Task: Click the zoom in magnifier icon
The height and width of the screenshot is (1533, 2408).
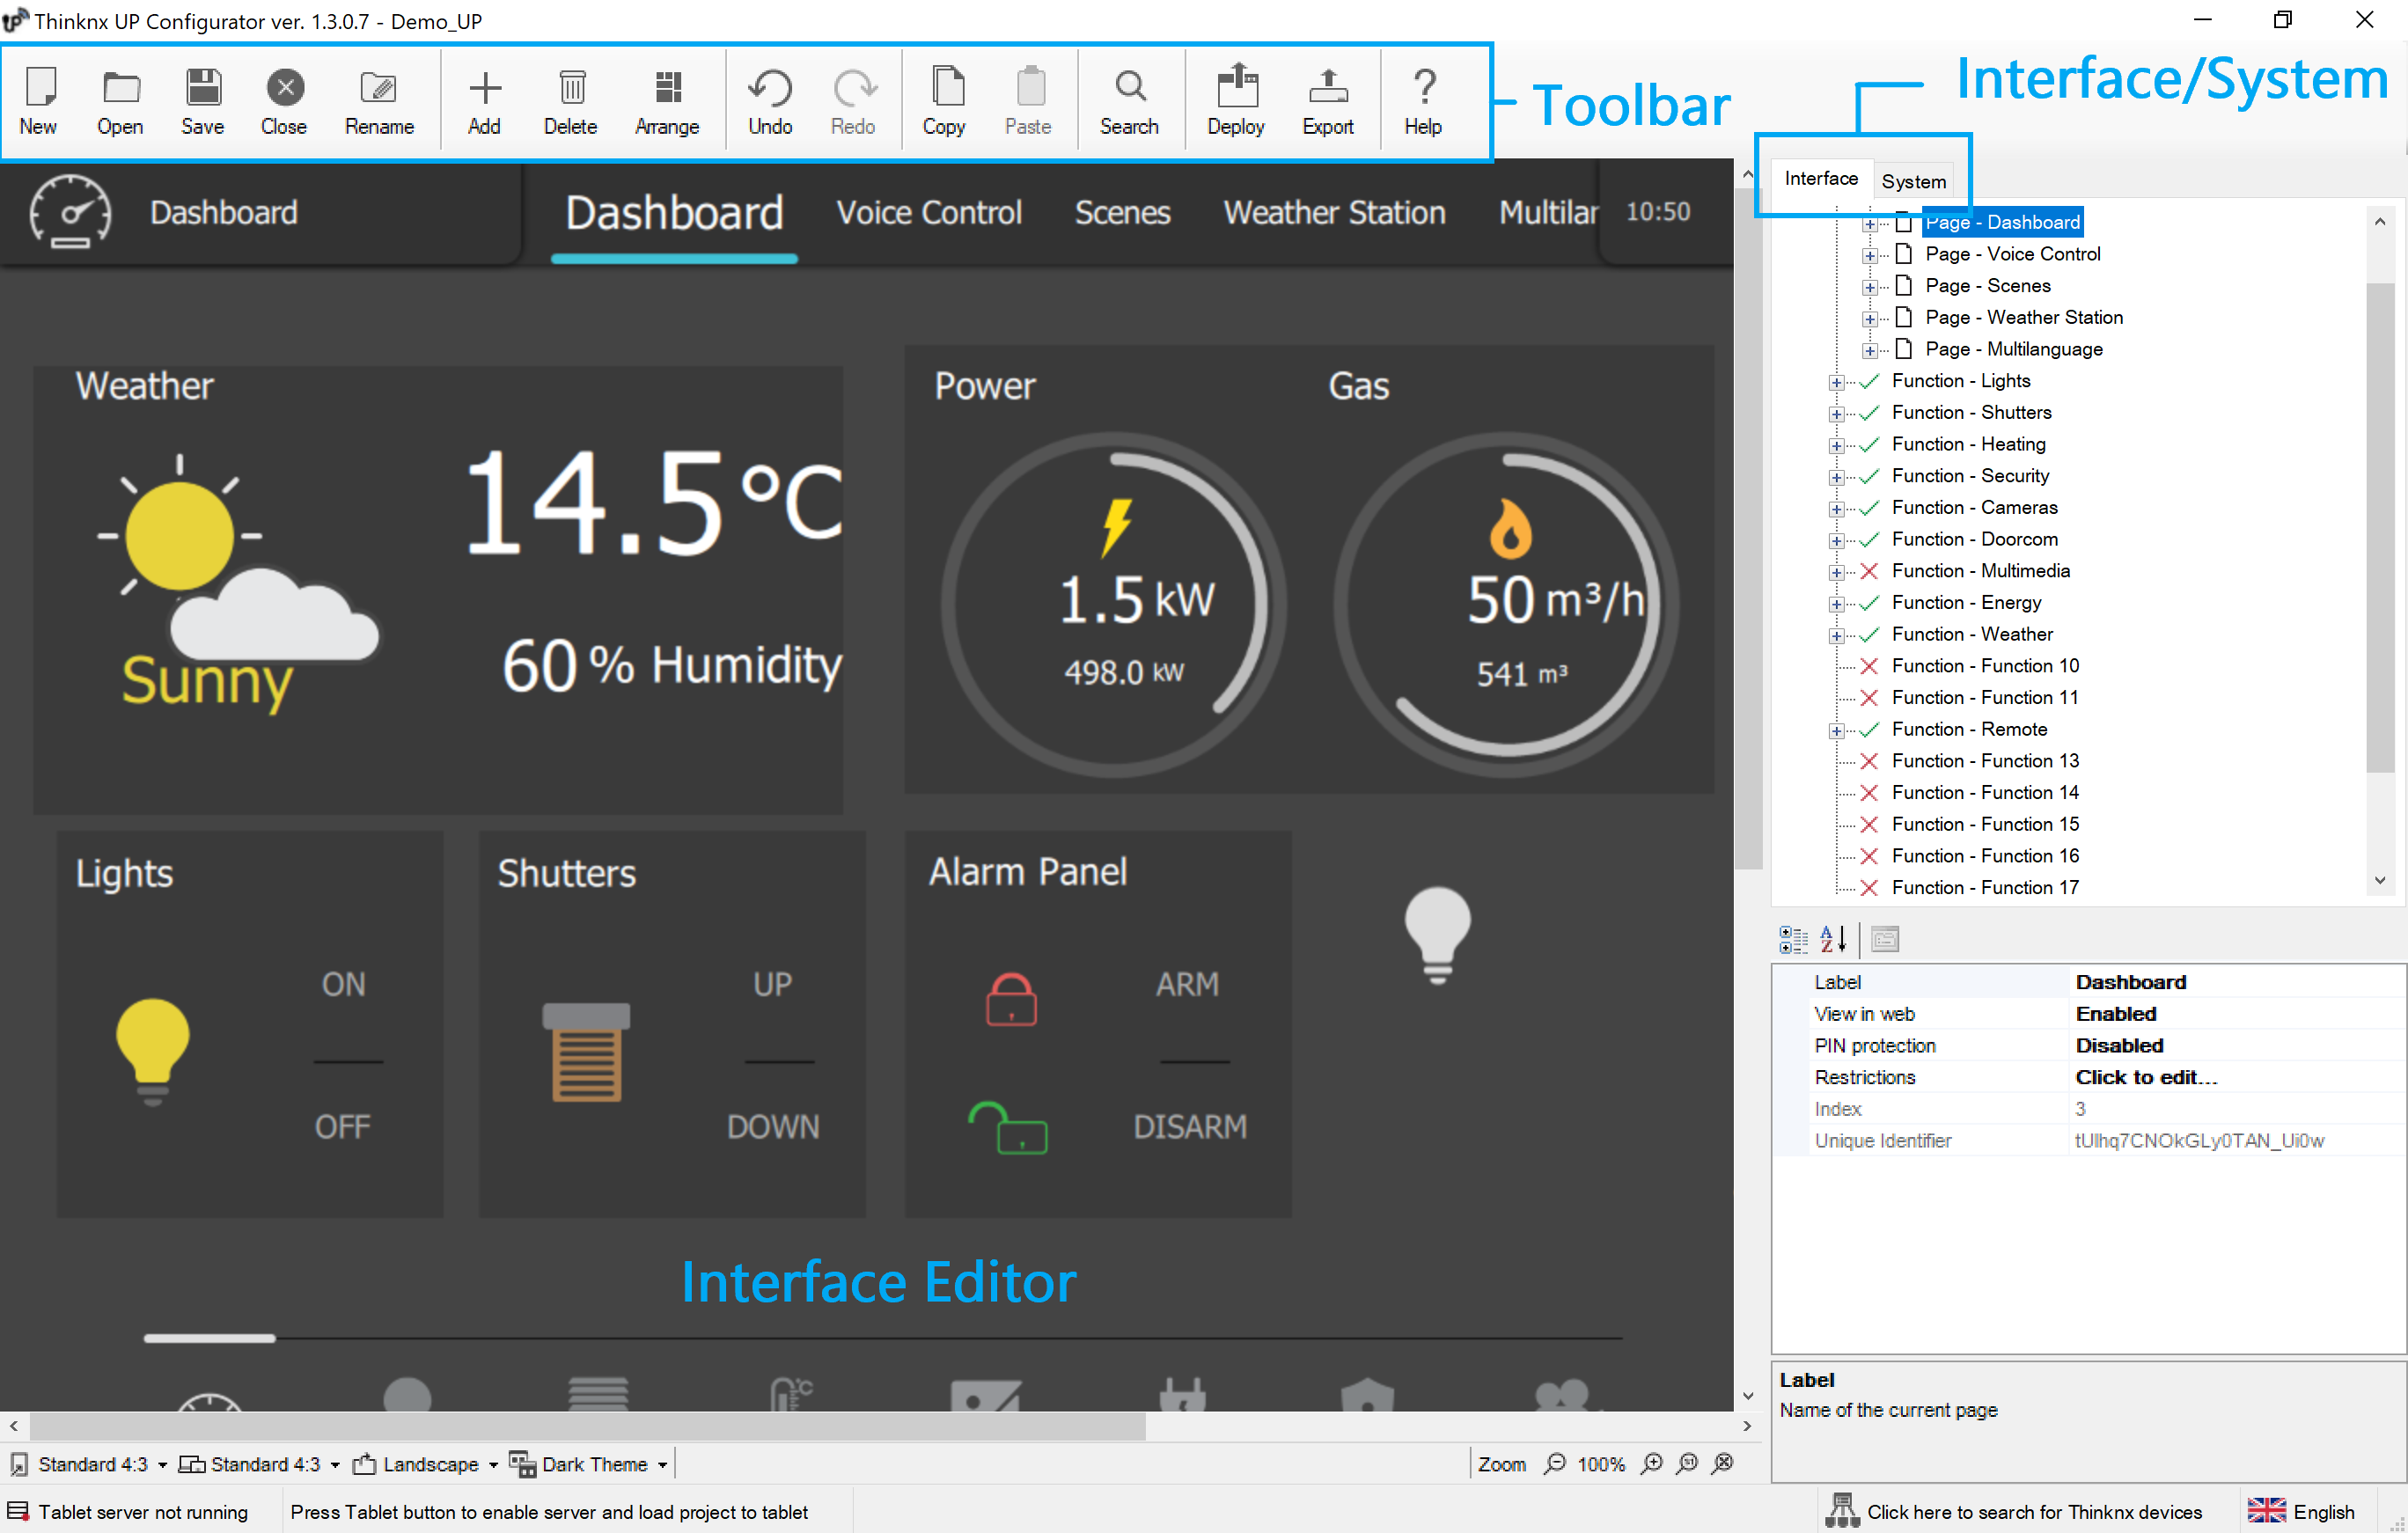Action: point(1652,1464)
